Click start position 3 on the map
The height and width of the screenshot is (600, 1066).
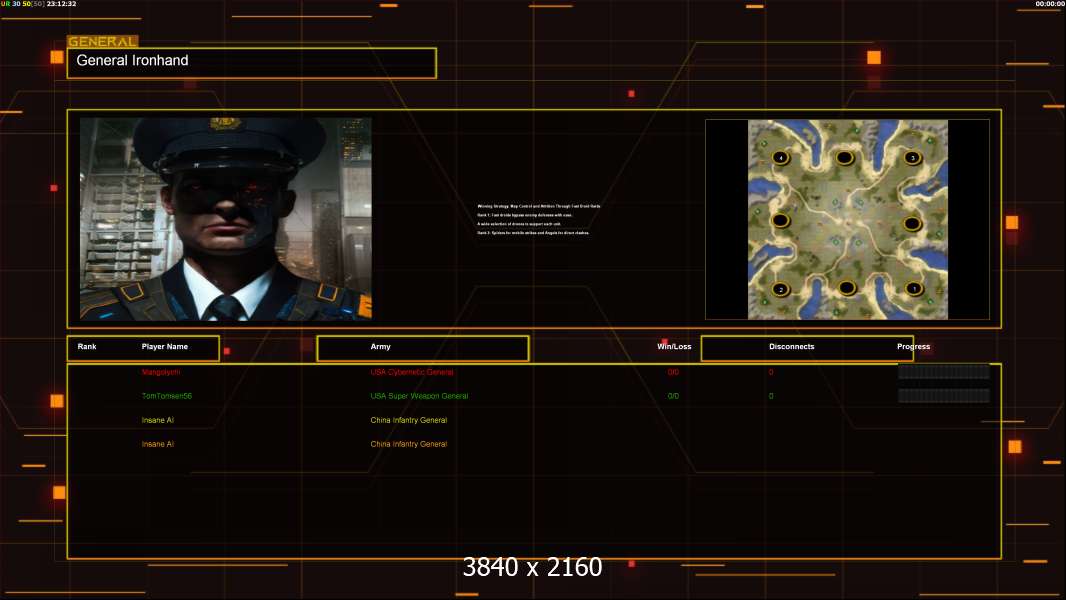tap(912, 158)
